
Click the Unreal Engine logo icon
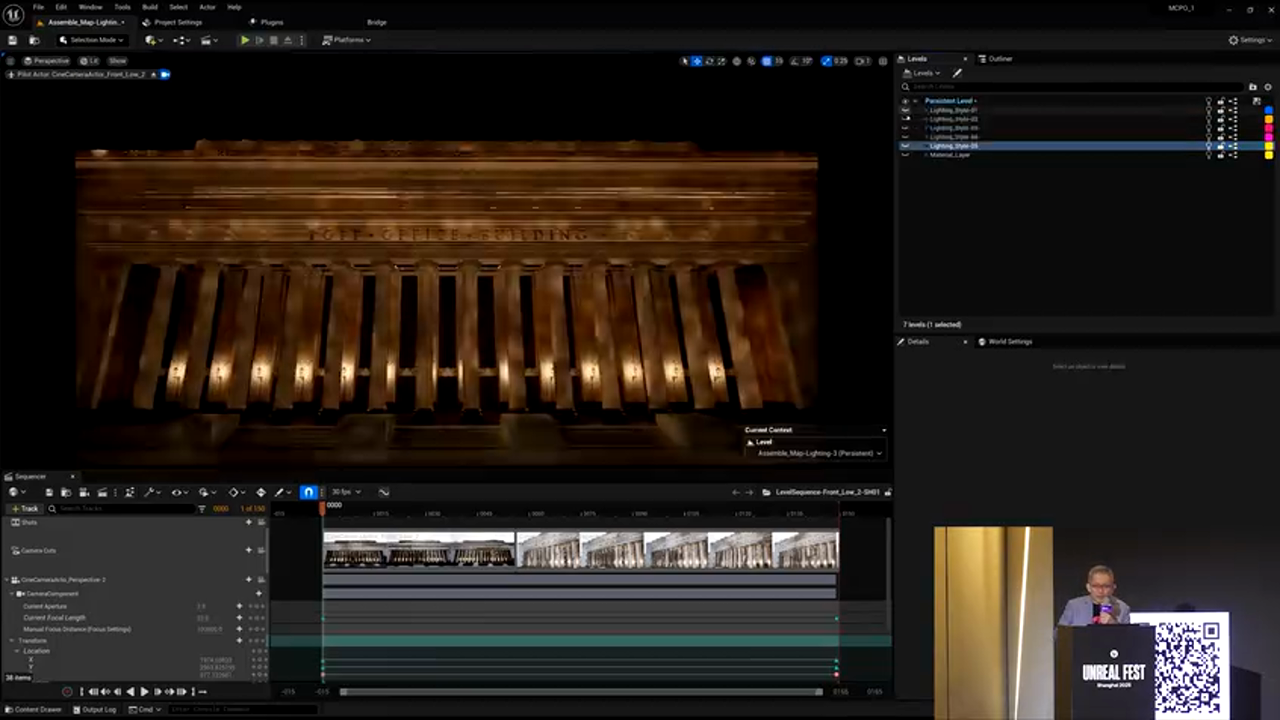pos(14,14)
